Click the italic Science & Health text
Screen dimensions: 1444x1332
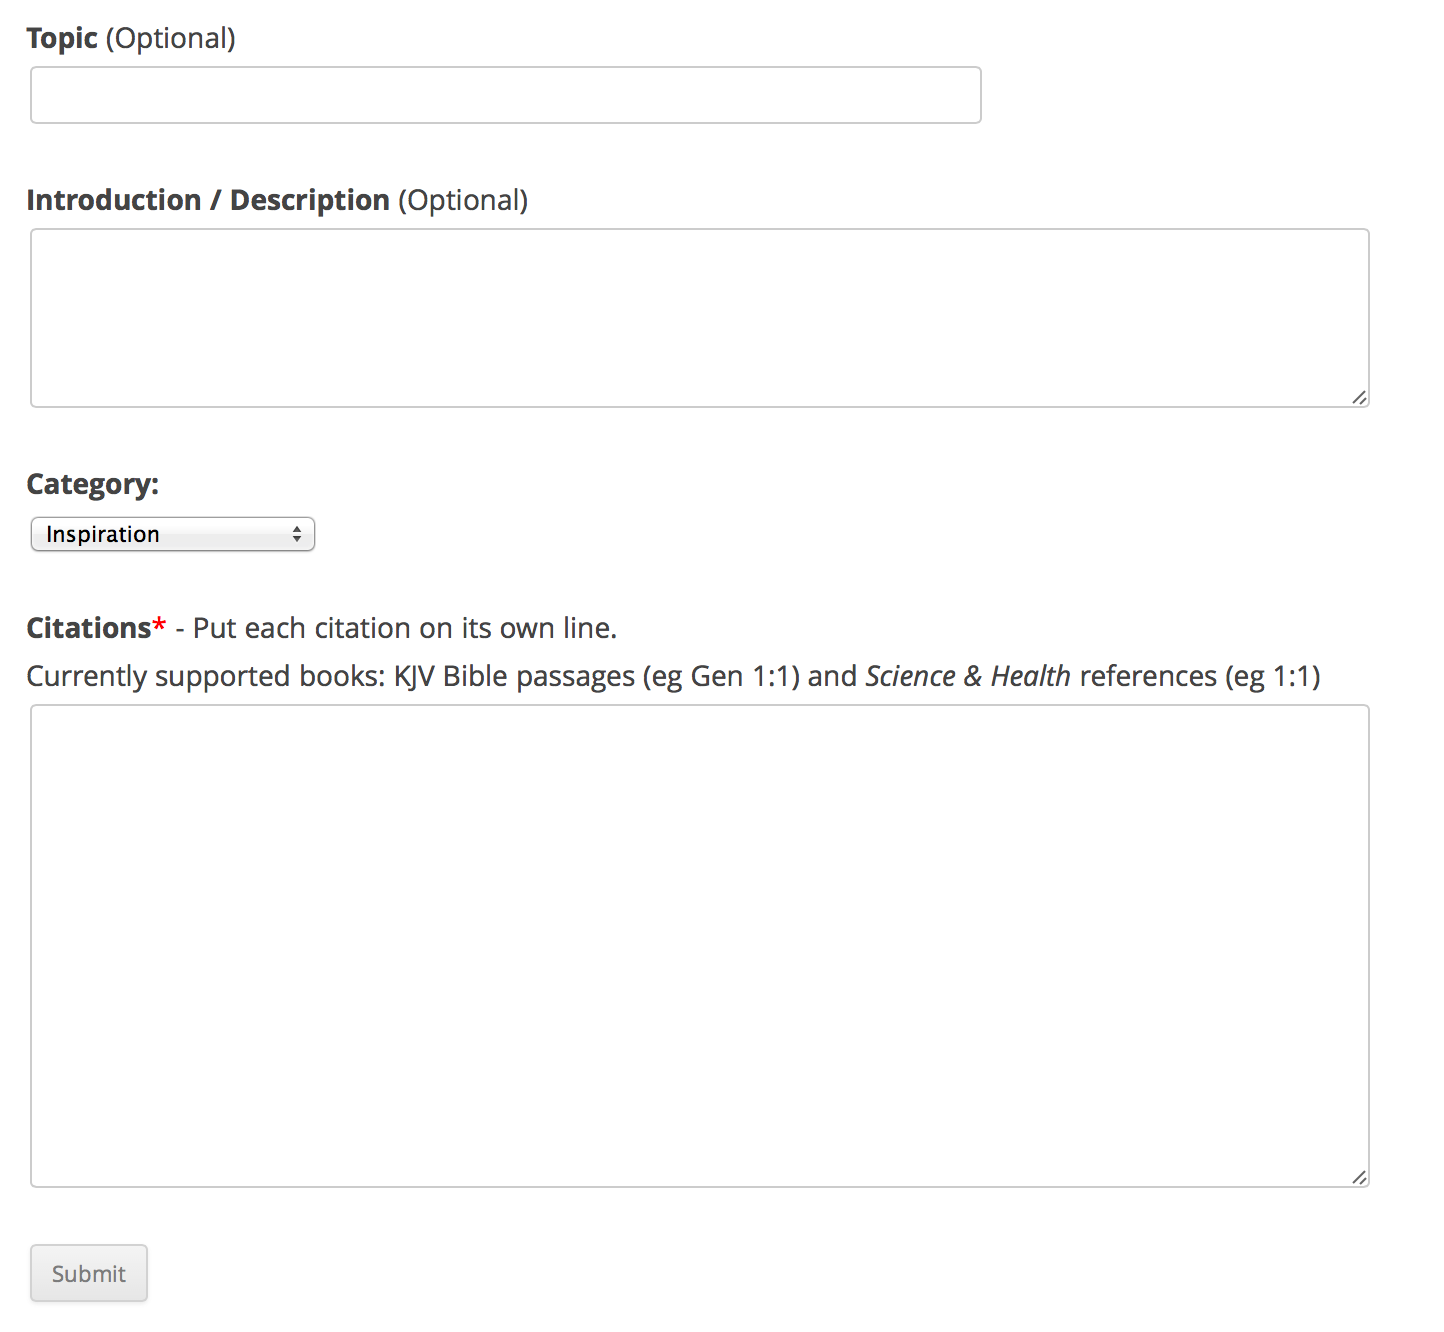click(x=967, y=676)
